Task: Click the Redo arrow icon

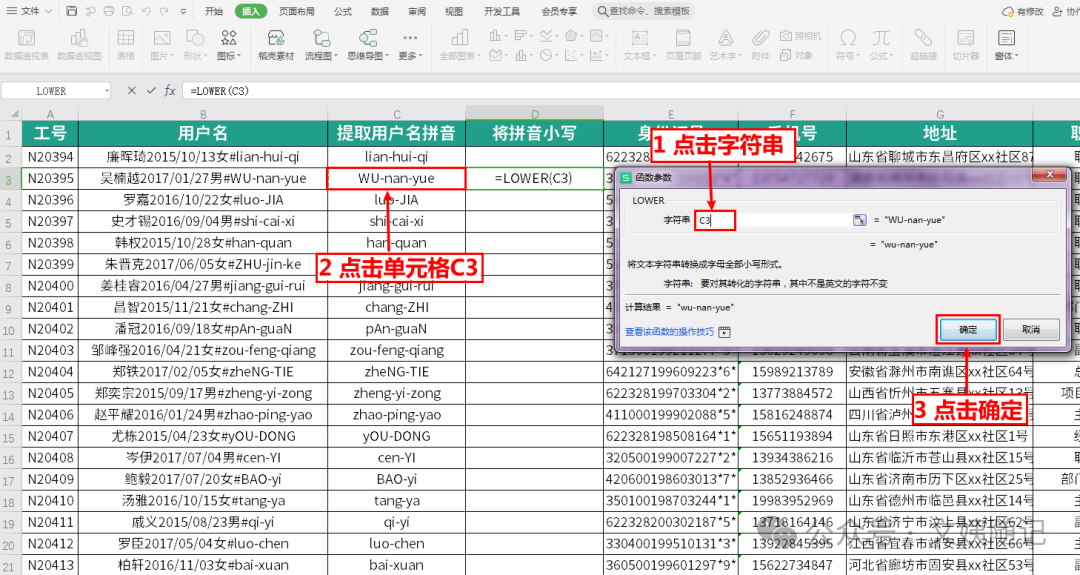Action: click(164, 11)
